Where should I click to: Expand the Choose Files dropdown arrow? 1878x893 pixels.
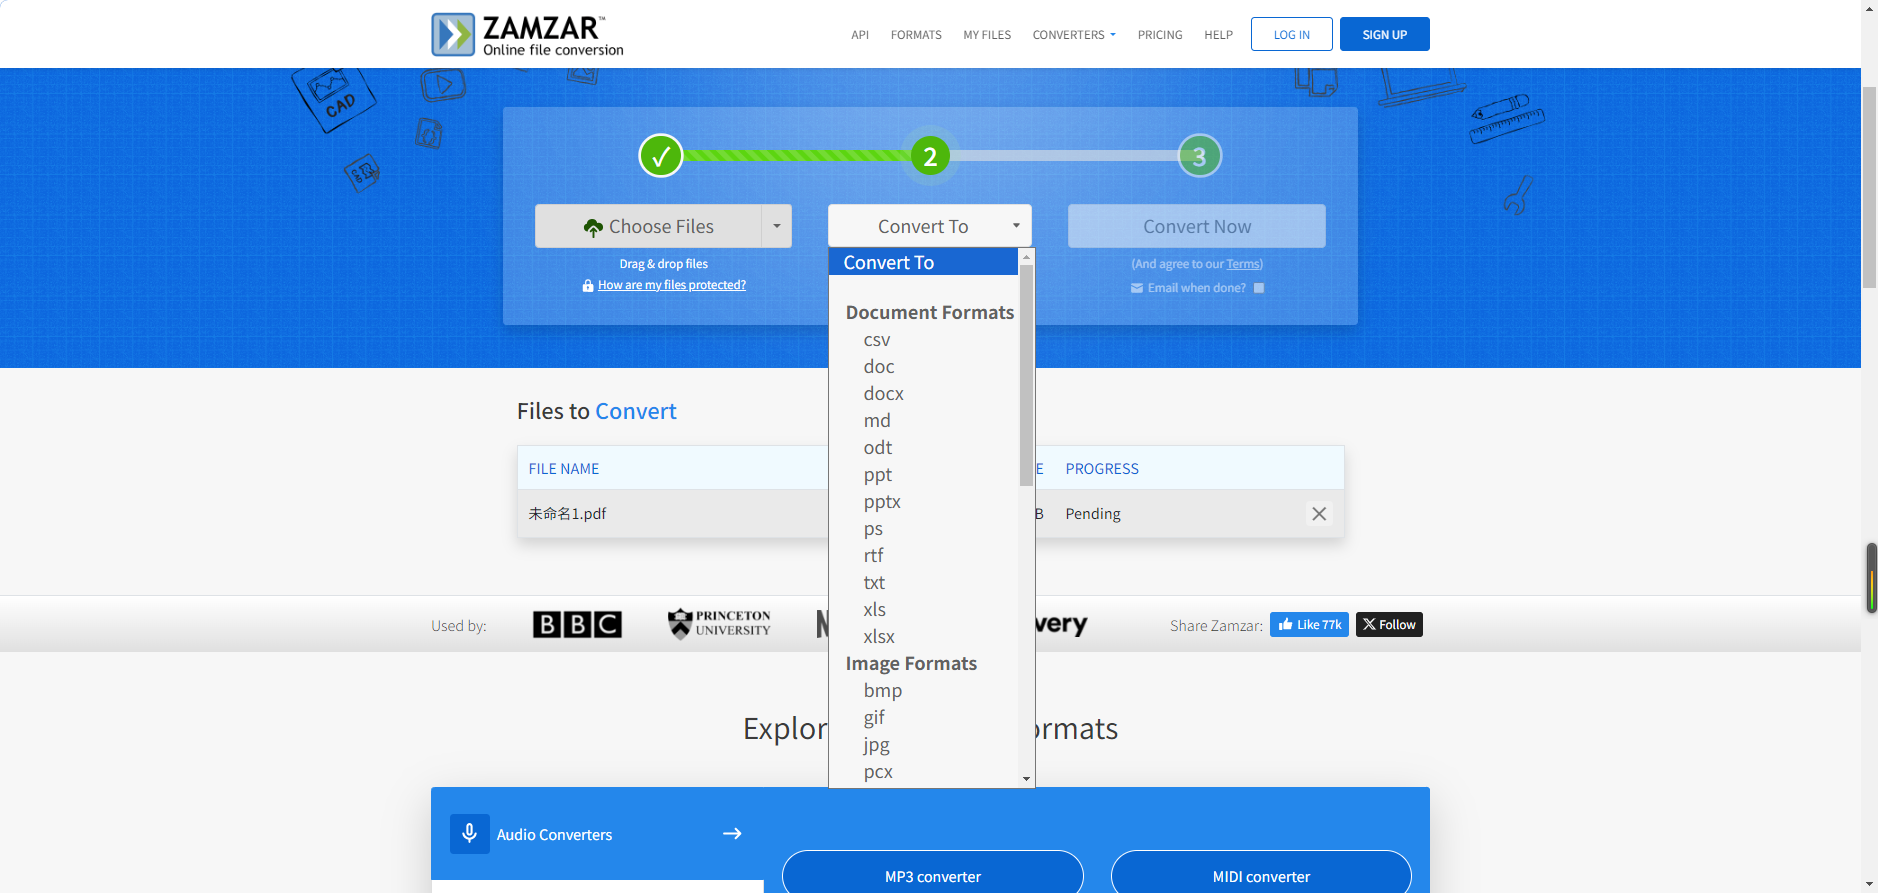point(777,226)
